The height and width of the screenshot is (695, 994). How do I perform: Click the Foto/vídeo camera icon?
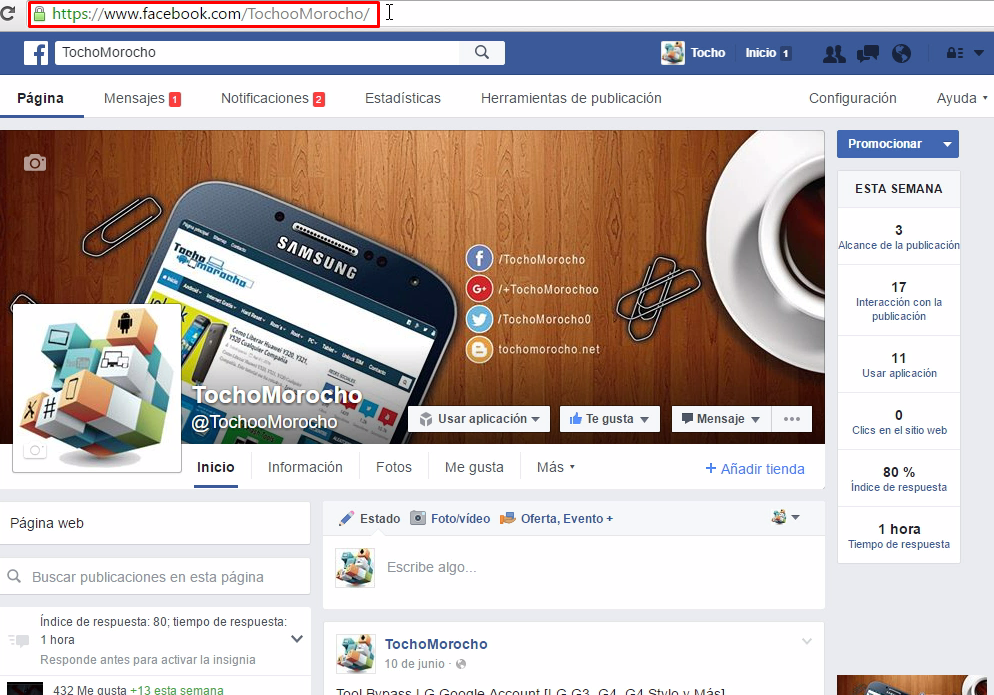(418, 518)
